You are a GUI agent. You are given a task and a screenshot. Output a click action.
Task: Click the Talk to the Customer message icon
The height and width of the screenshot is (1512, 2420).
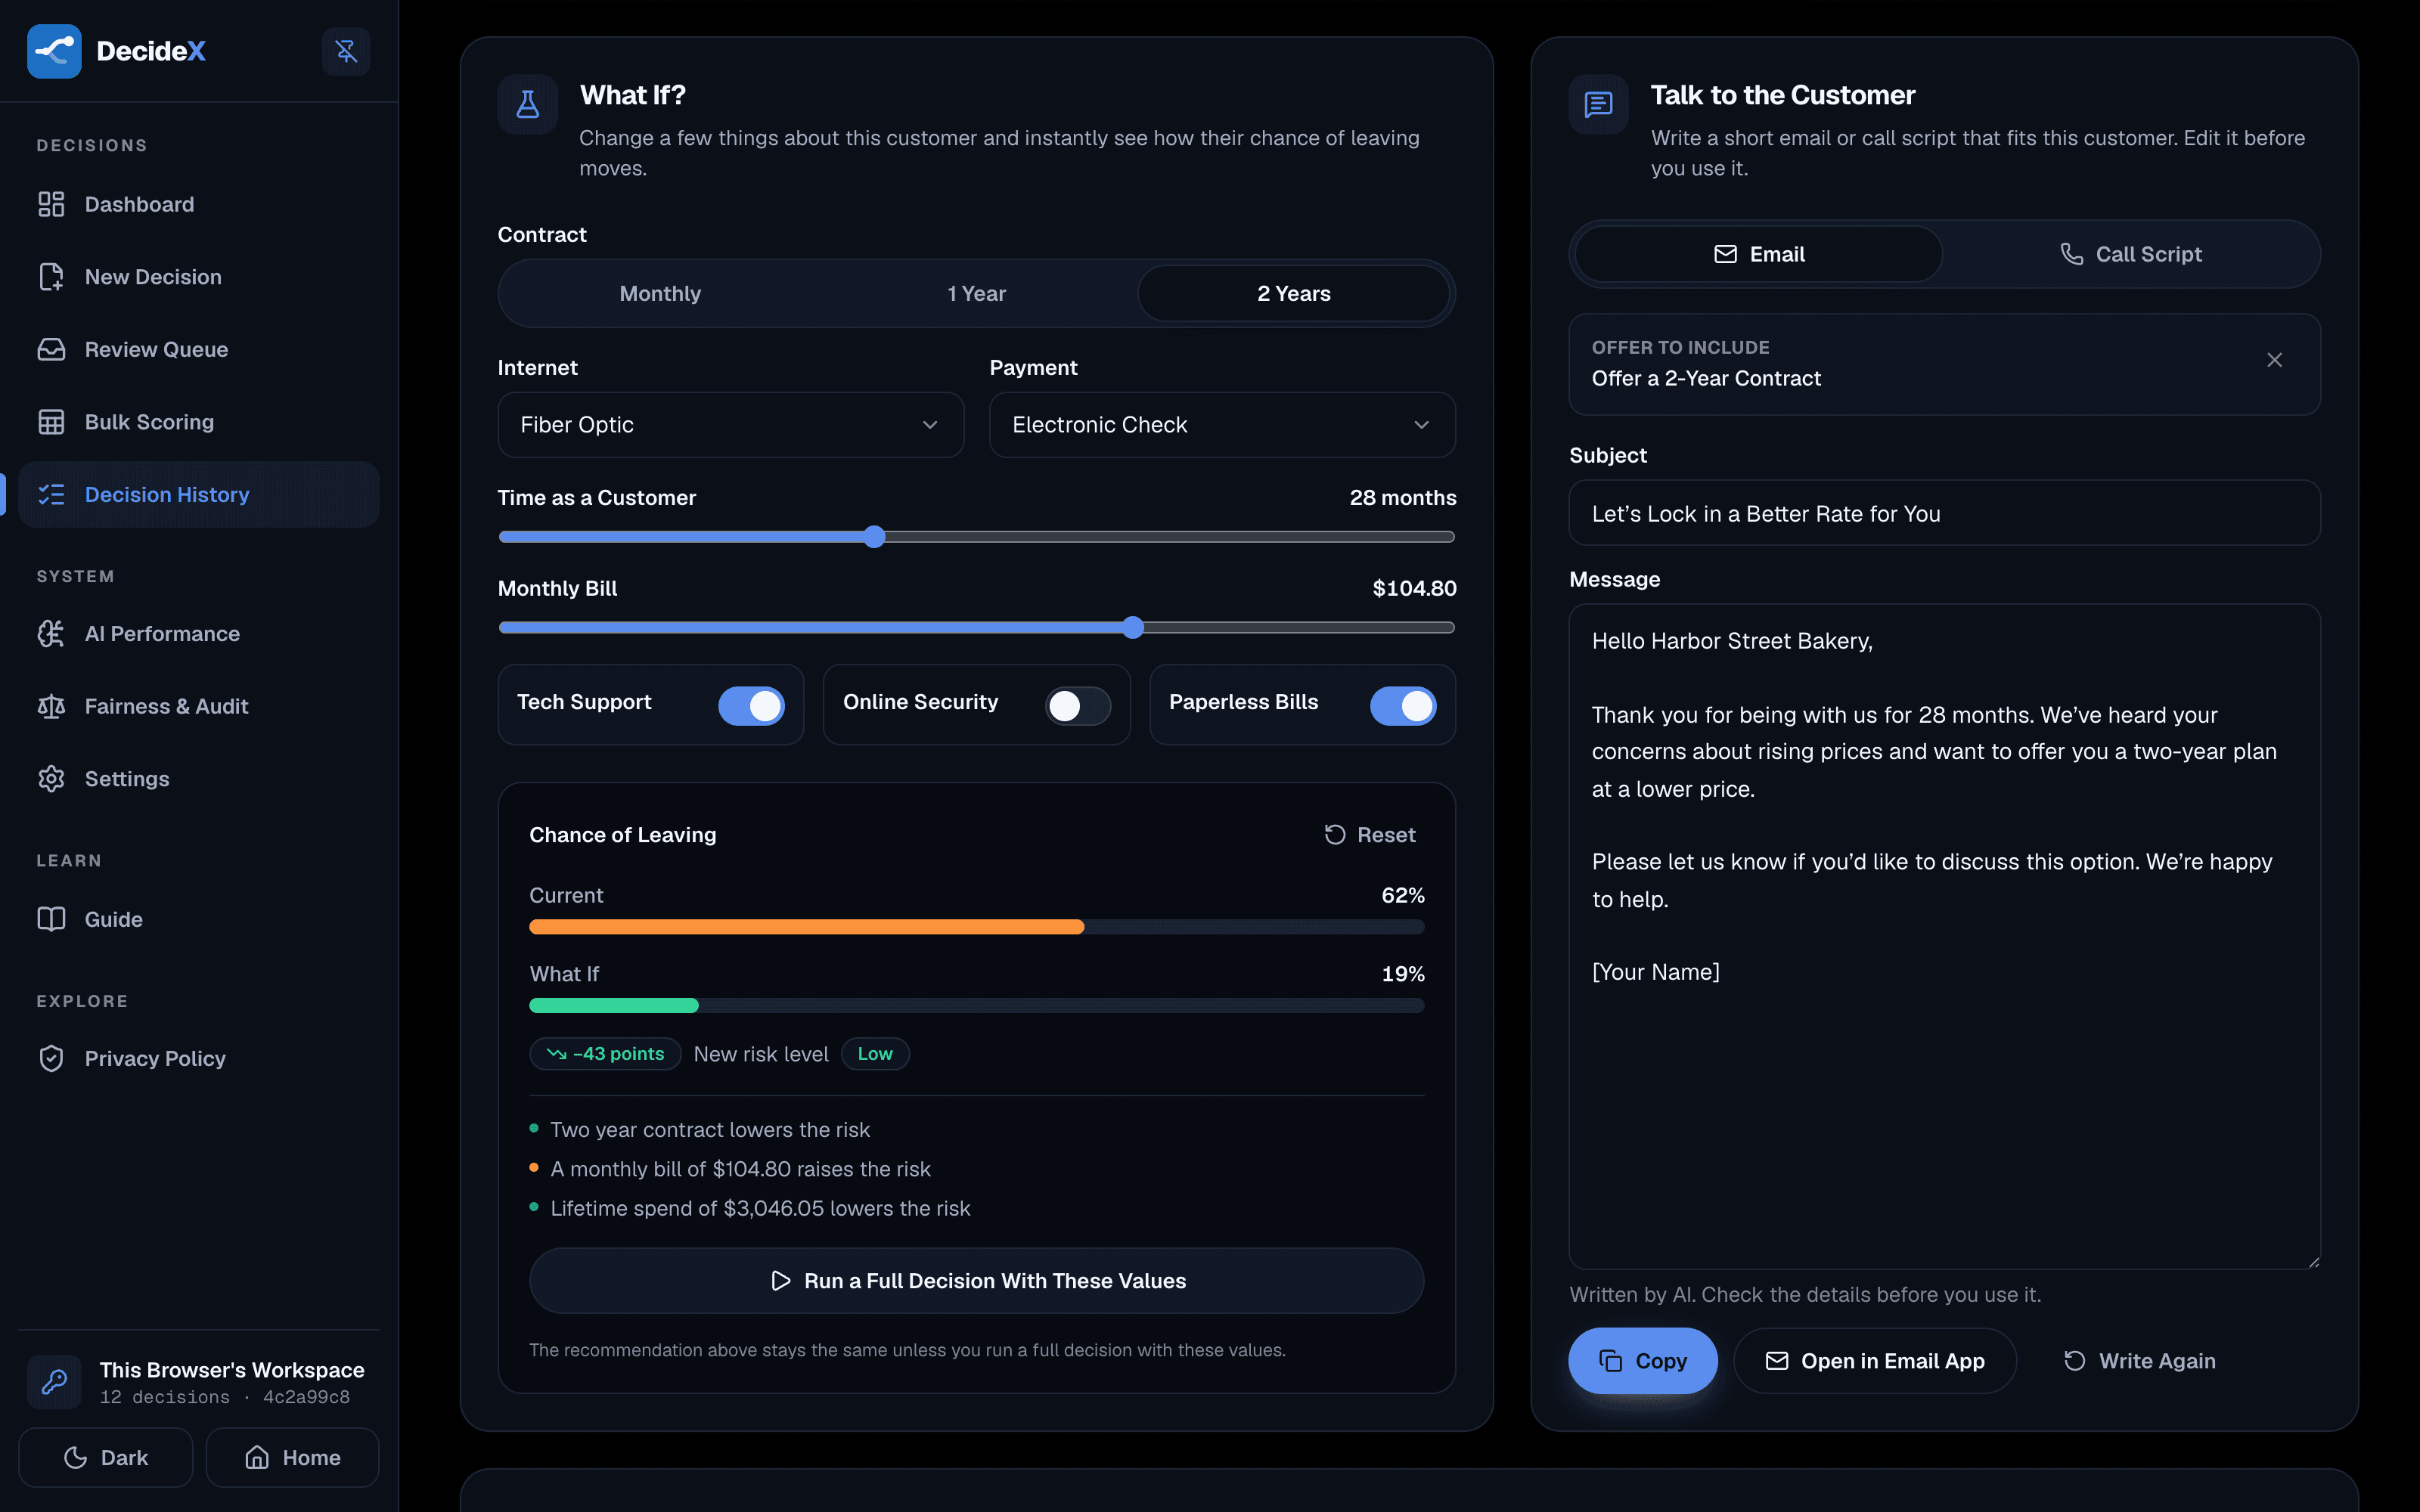pyautogui.click(x=1598, y=104)
